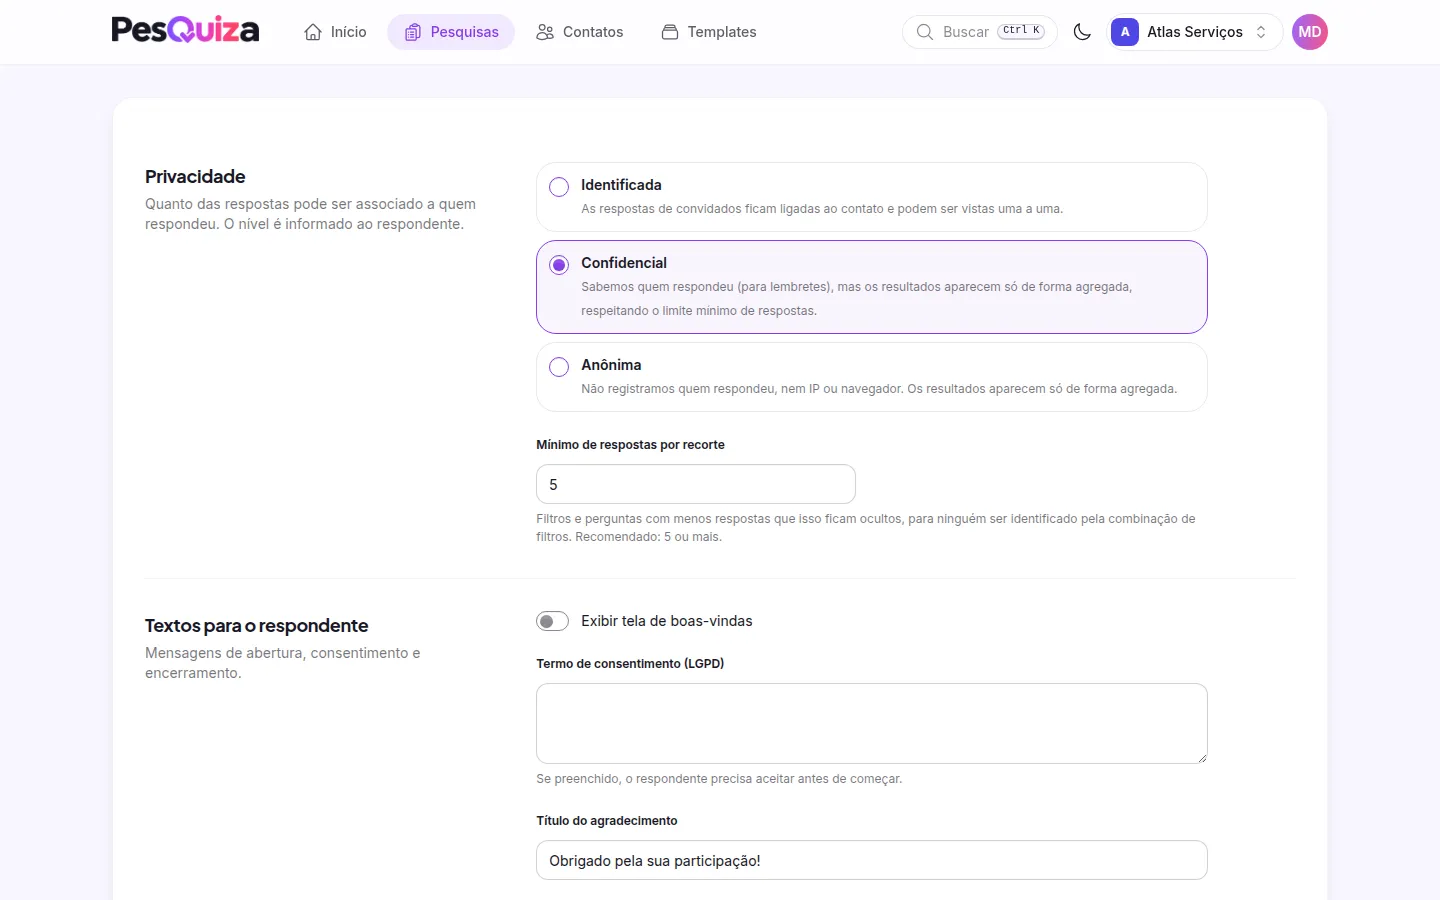Go to the Pesquisas tab

451,32
